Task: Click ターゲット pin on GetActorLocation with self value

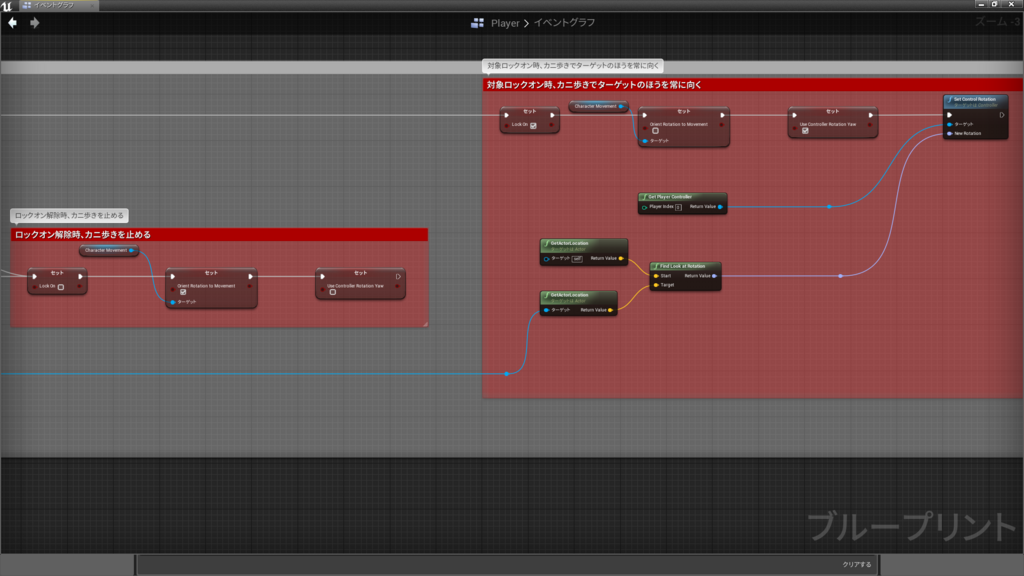Action: point(546,259)
